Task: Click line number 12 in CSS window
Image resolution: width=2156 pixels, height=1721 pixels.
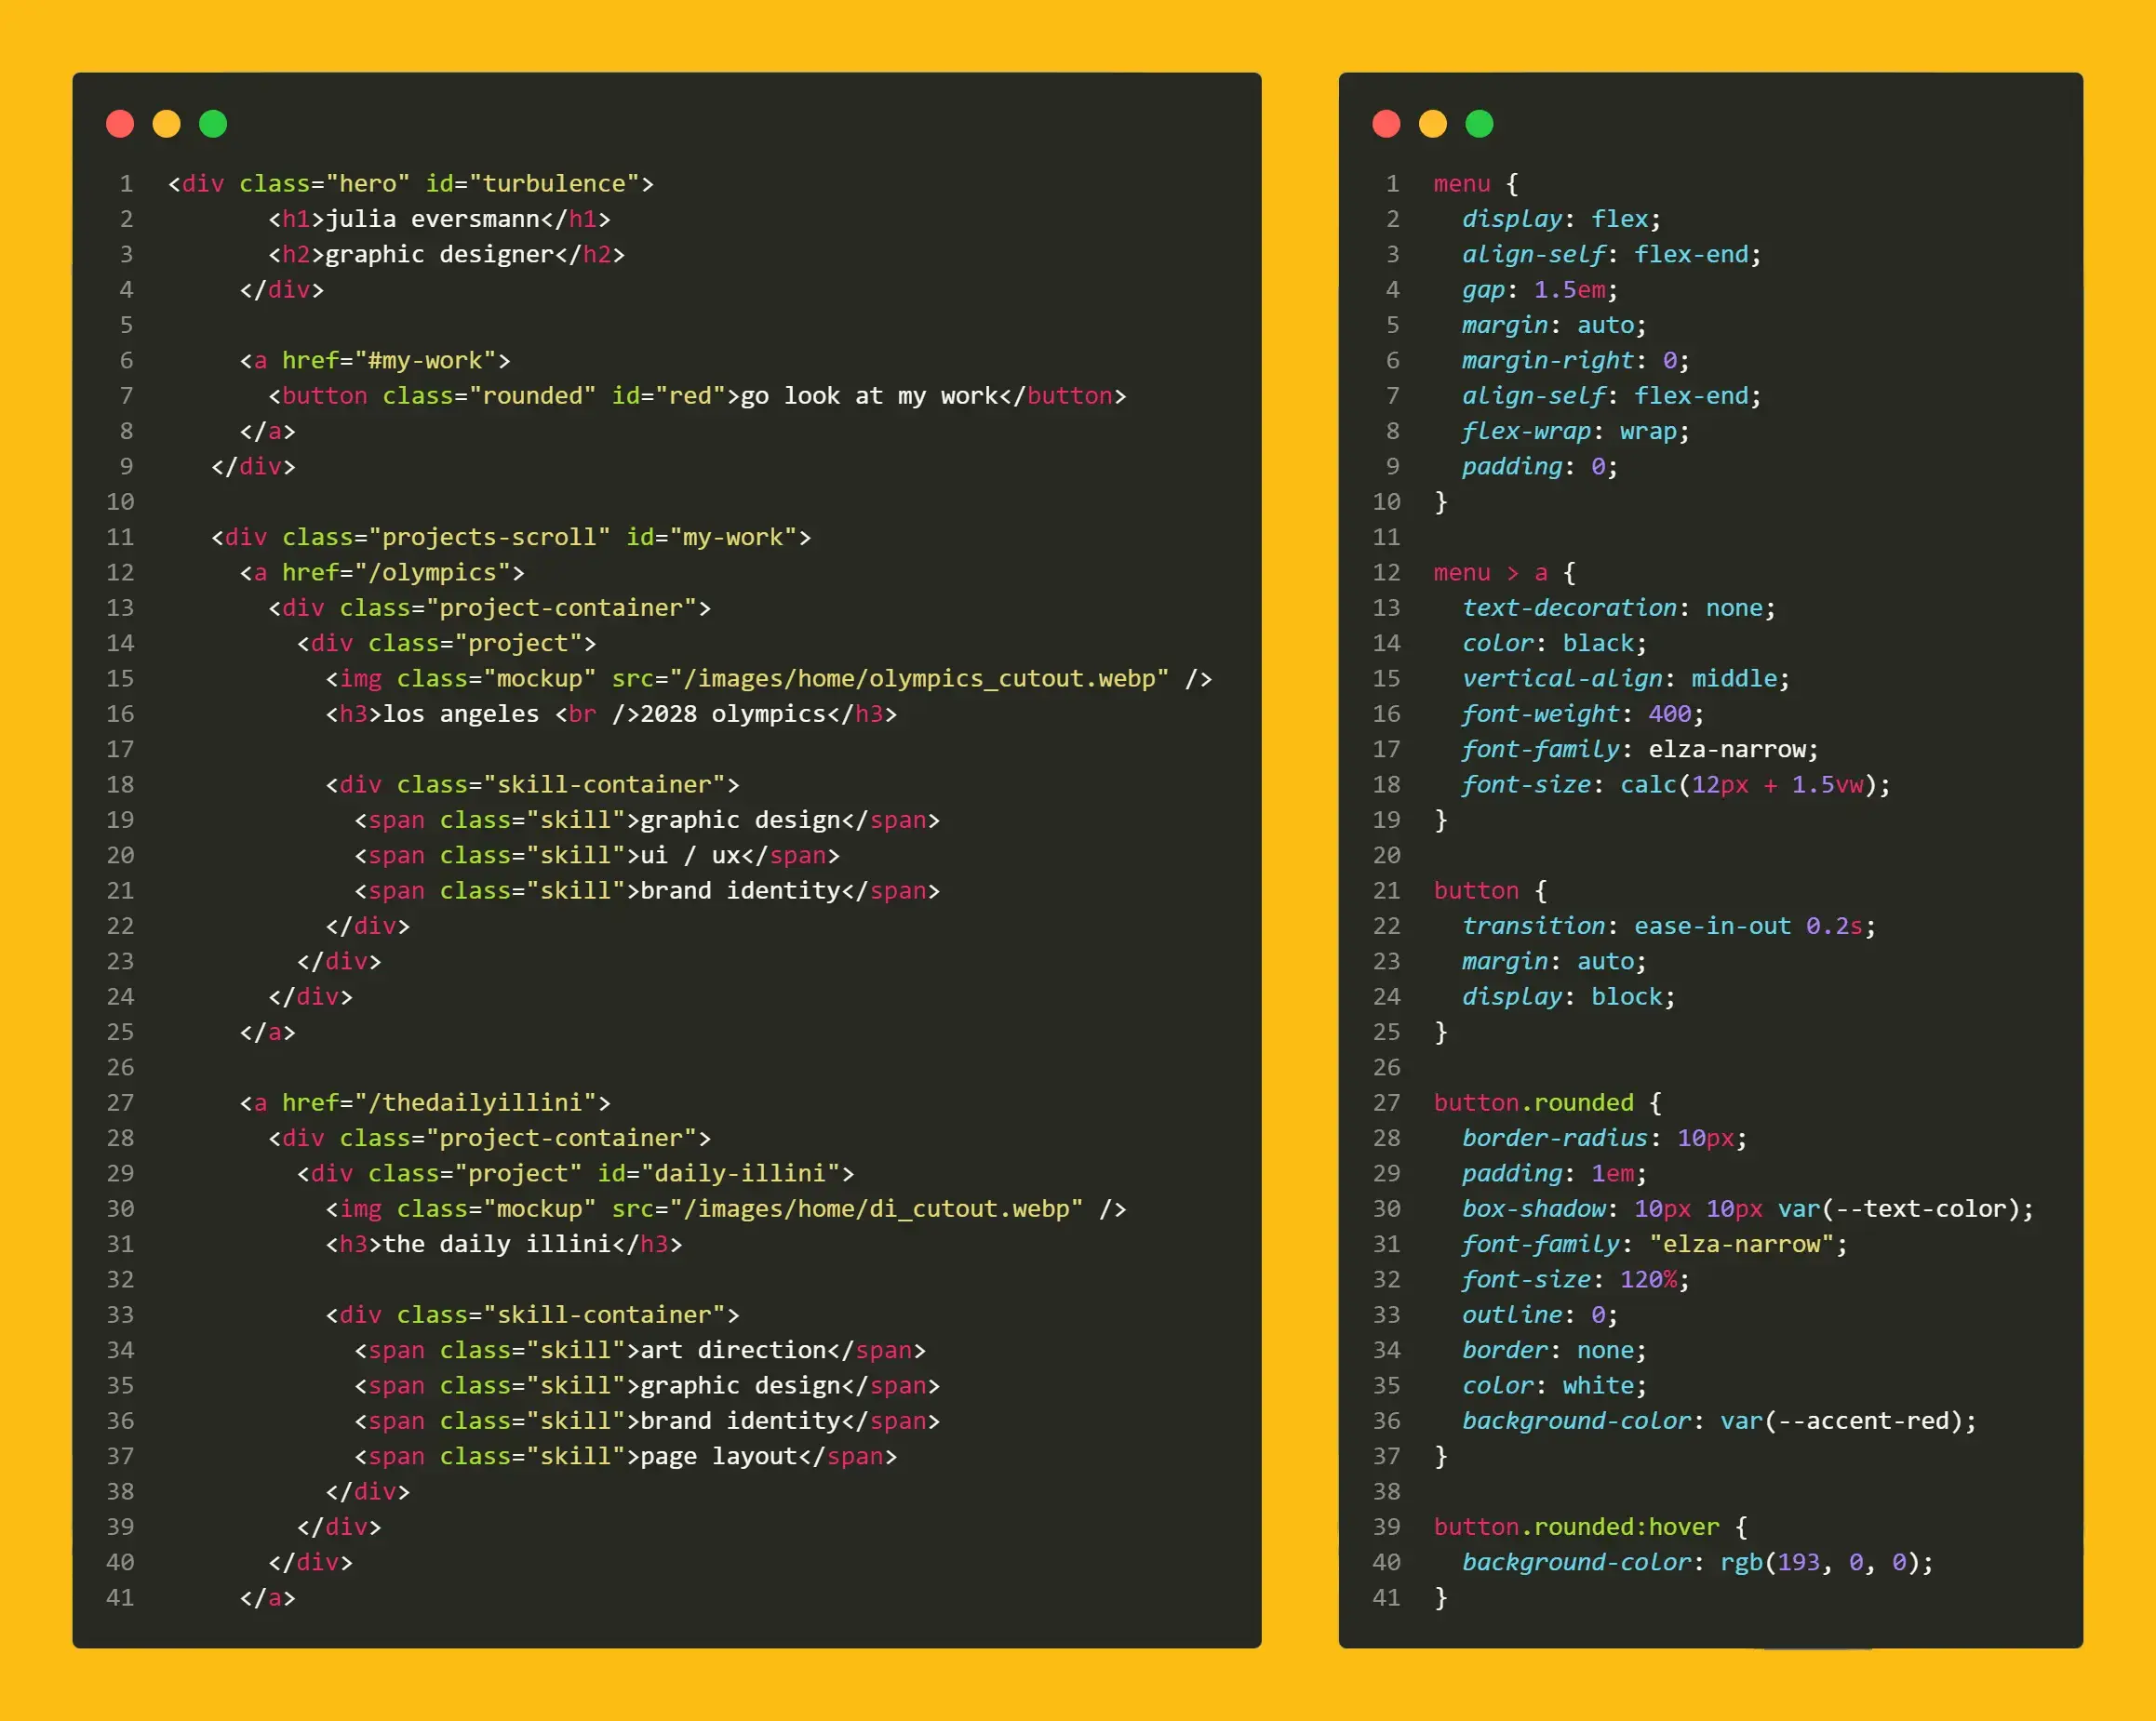Action: tap(1386, 572)
